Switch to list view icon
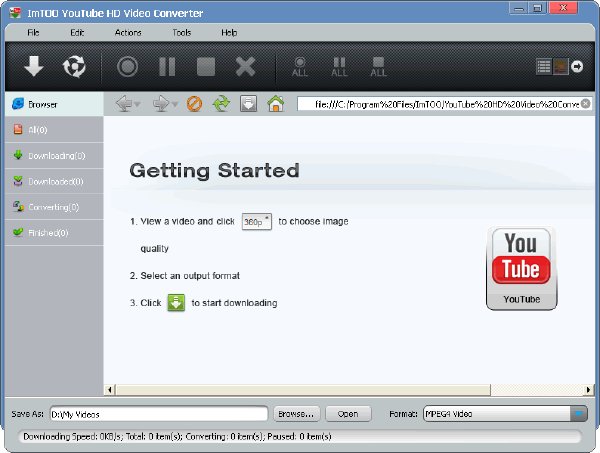Viewport: 600px width, 453px height. click(543, 67)
